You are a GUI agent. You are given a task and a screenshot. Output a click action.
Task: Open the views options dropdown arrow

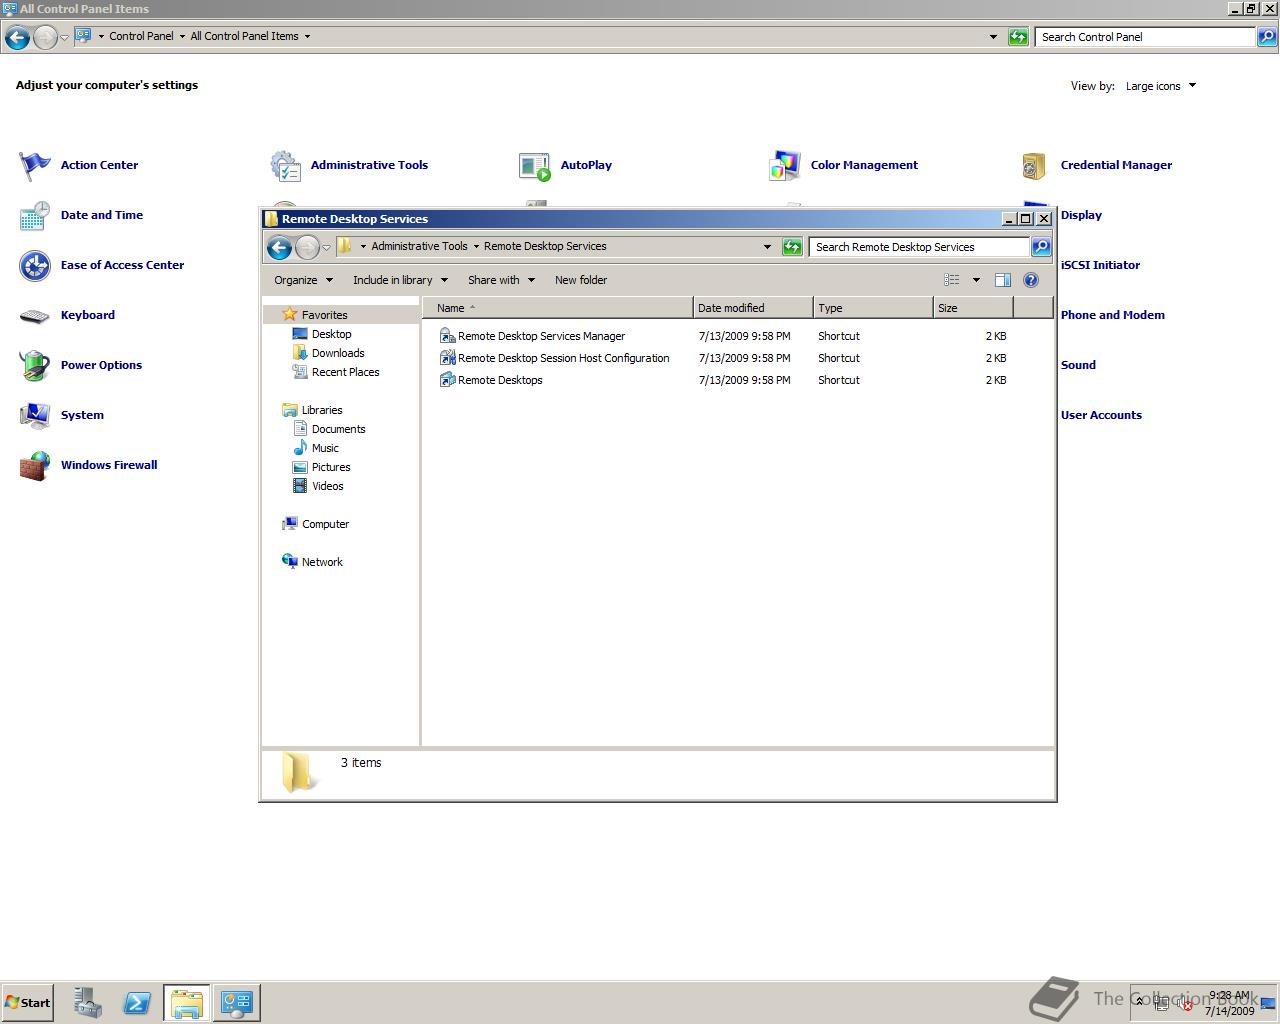click(976, 280)
